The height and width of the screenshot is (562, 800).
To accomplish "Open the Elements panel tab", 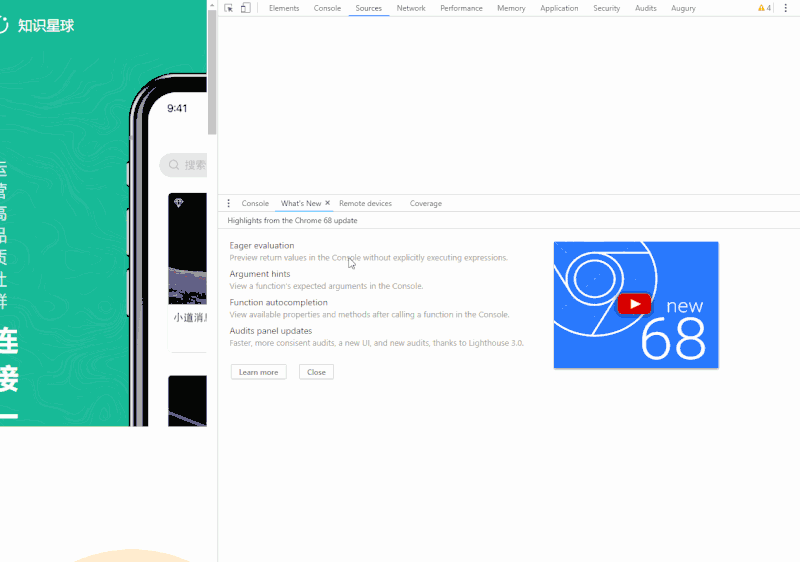I will [284, 8].
